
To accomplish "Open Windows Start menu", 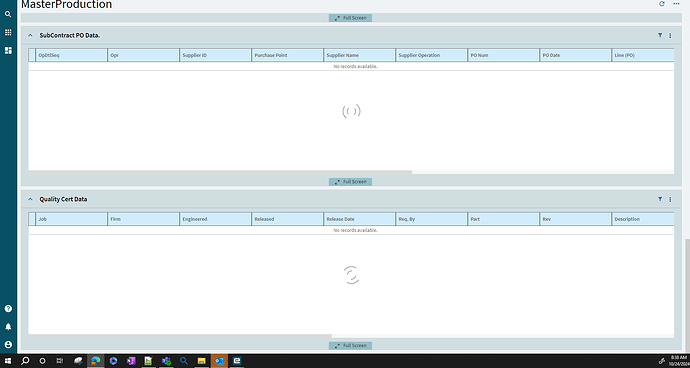I will click(8, 361).
